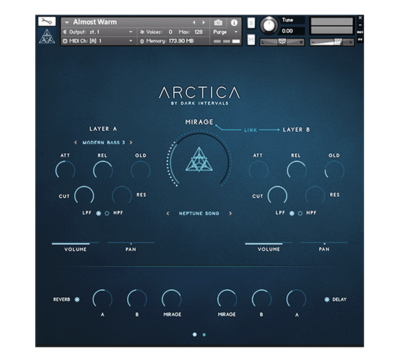
Task: Click the header pan L-R slider
Action: pos(282,42)
